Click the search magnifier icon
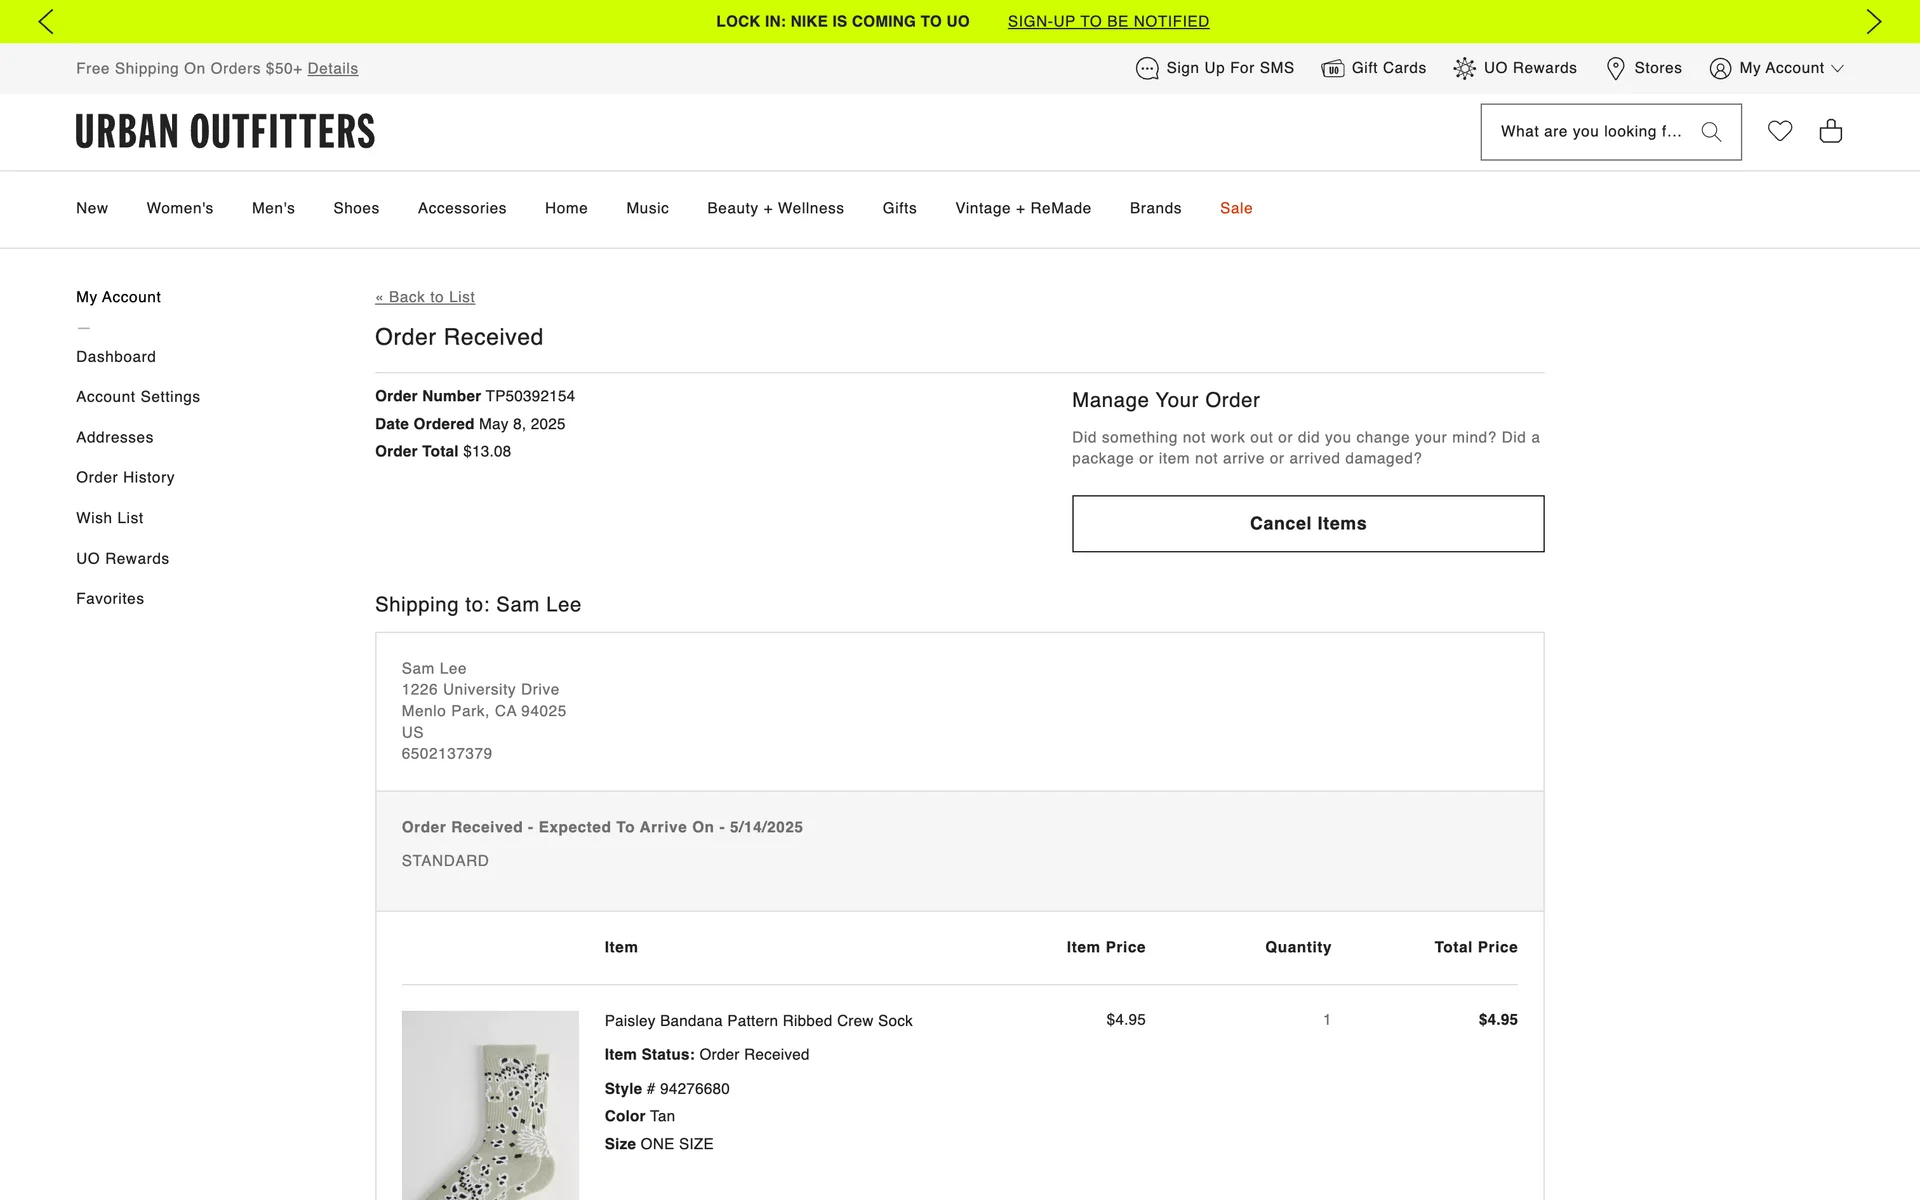Screen dimensions: 1920x1200 pos(1711,132)
